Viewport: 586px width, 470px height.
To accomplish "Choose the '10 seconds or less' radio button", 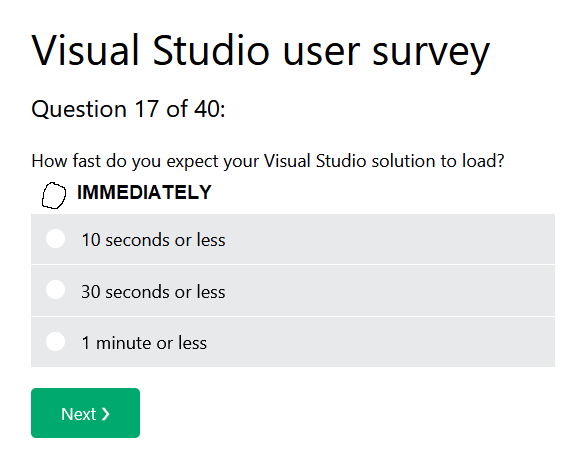I will (55, 238).
